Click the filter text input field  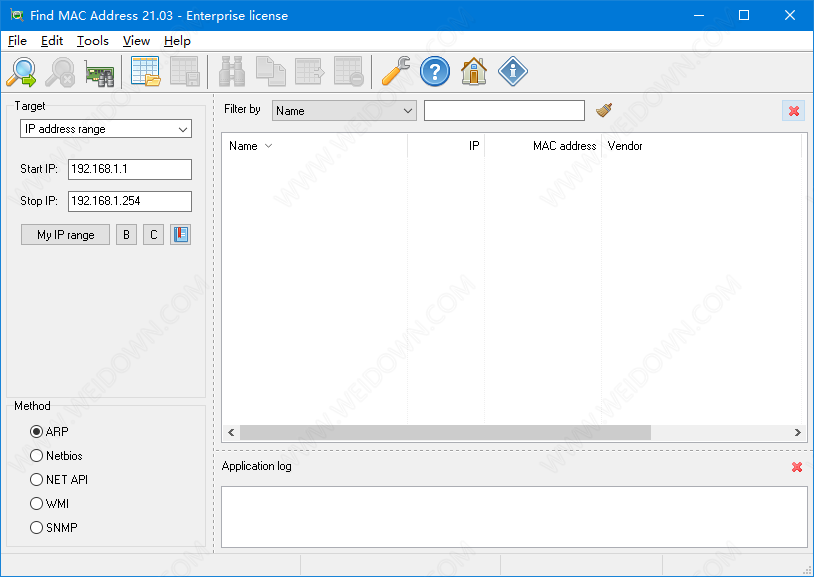pyautogui.click(x=504, y=111)
